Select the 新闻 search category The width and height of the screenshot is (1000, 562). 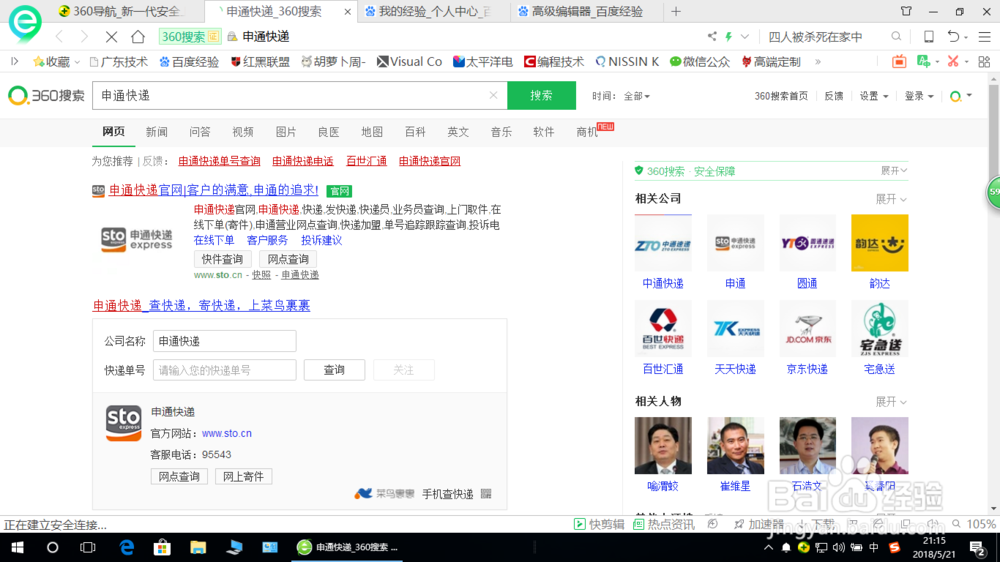pyautogui.click(x=156, y=132)
